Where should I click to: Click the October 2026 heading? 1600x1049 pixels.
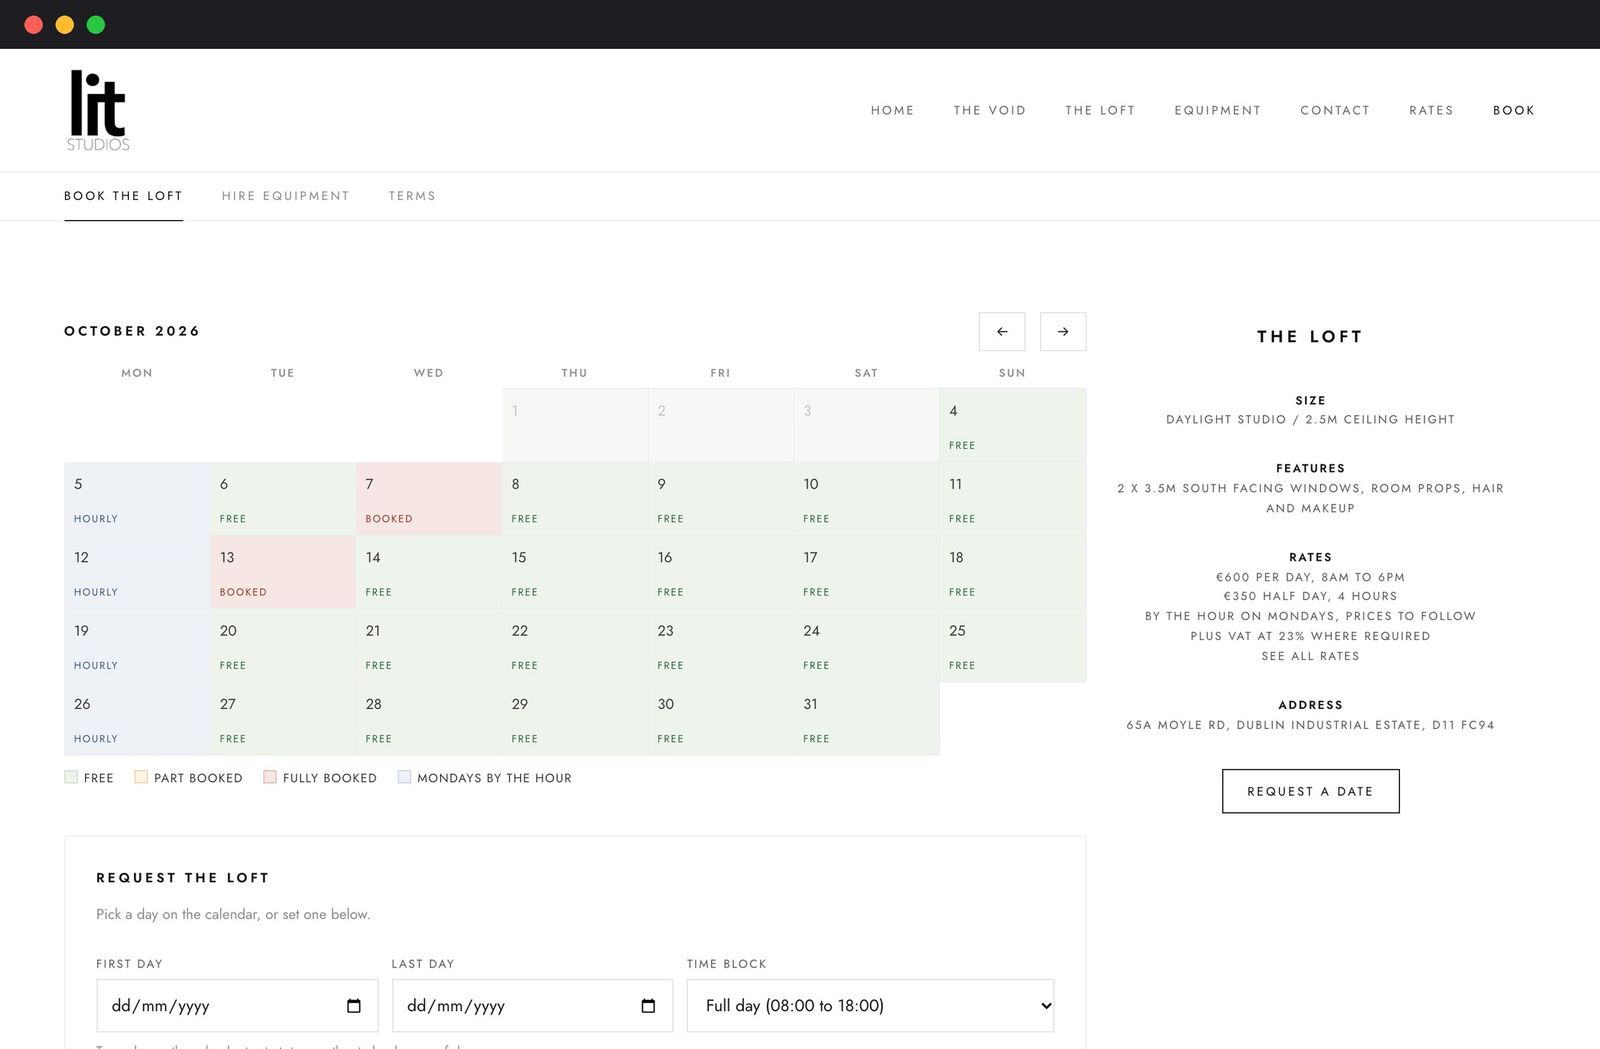point(132,331)
